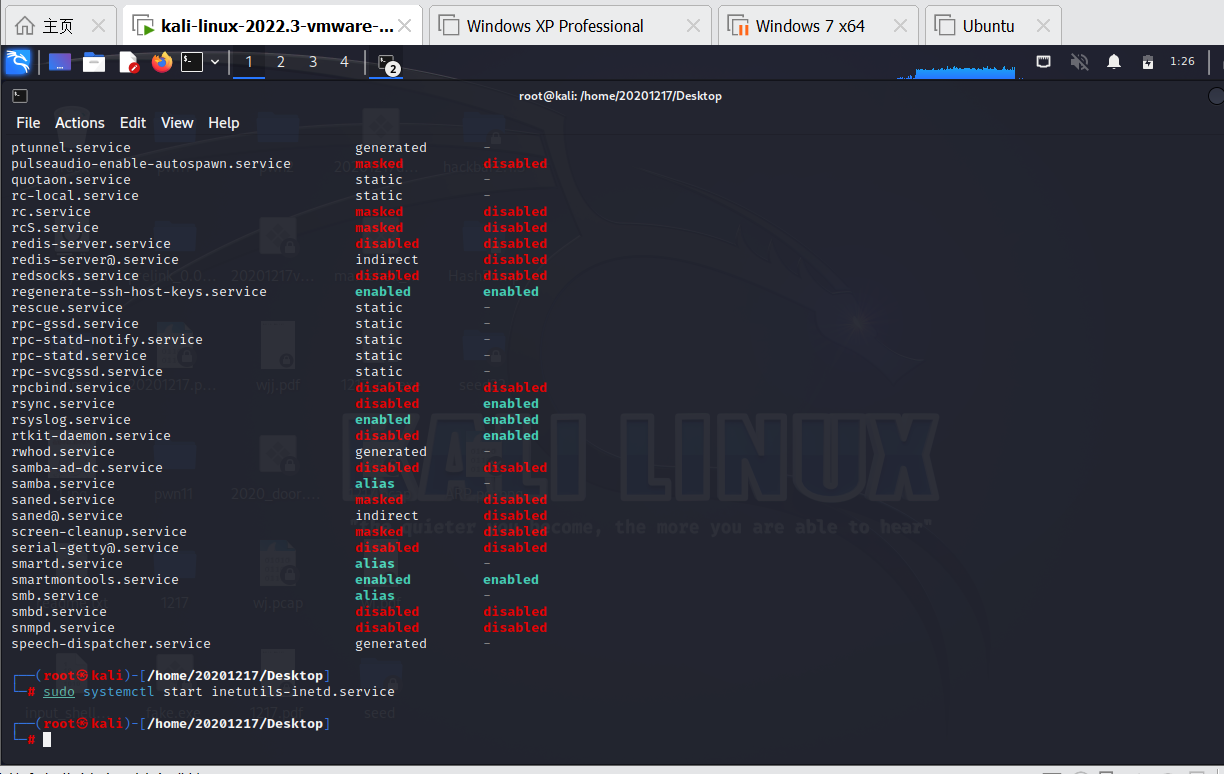Click the battery indicator in the system tray
Screen dimensions: 1224x774
coord(1147,61)
